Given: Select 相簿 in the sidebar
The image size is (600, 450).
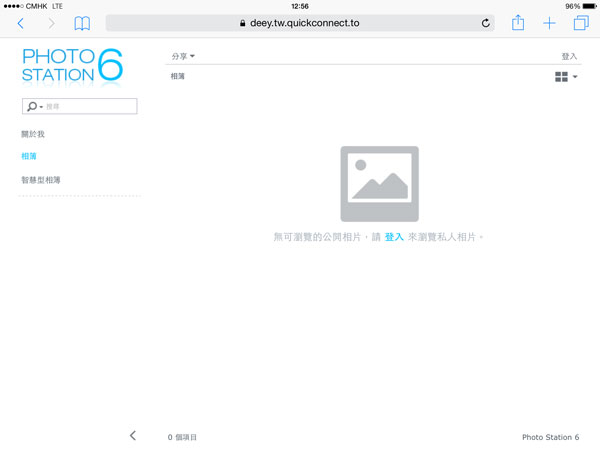Looking at the screenshot, I should click(29, 156).
